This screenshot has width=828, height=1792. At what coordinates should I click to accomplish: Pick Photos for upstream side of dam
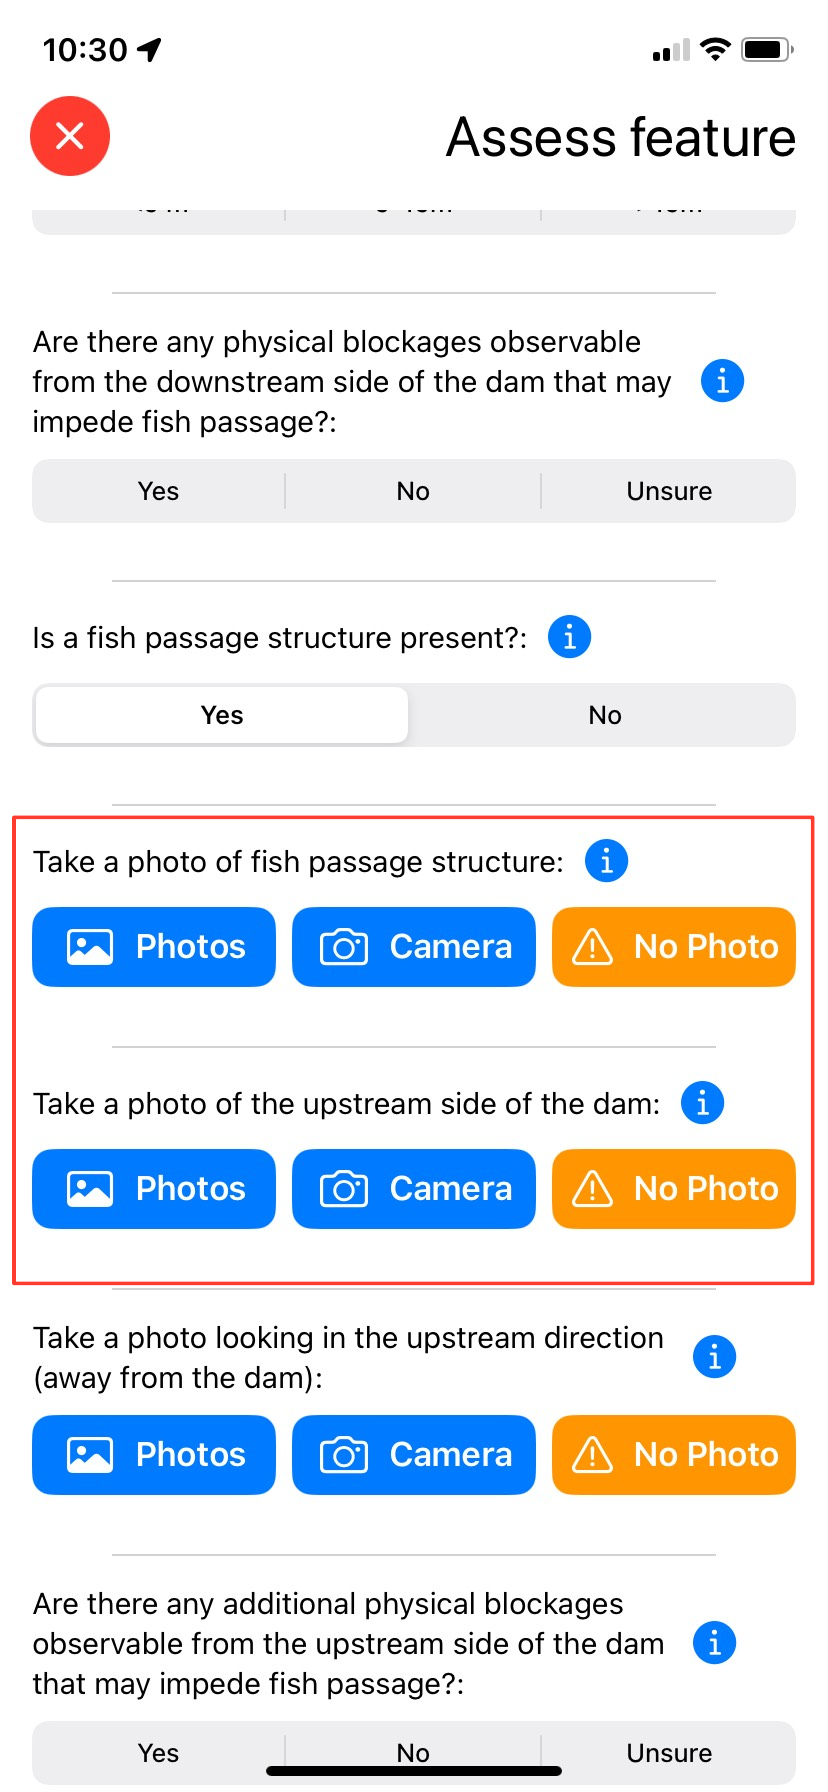click(x=154, y=1189)
